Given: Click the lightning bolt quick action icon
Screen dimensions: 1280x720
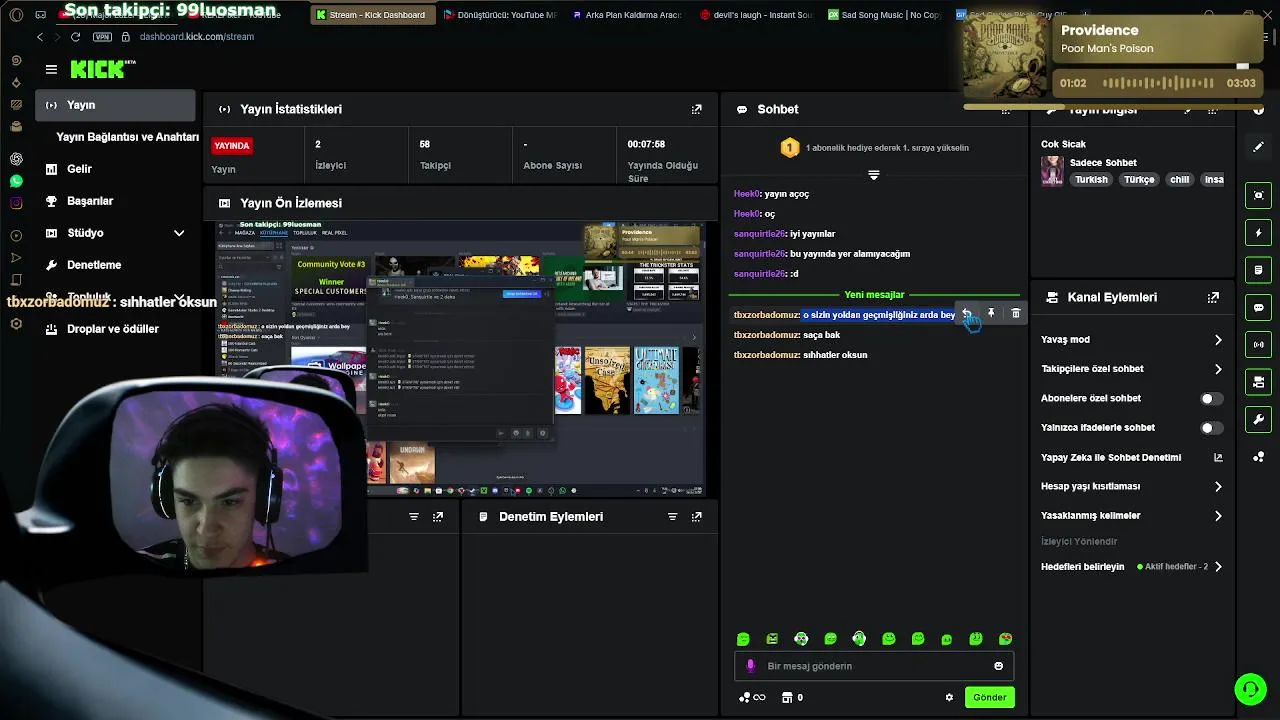Looking at the screenshot, I should point(1258,233).
